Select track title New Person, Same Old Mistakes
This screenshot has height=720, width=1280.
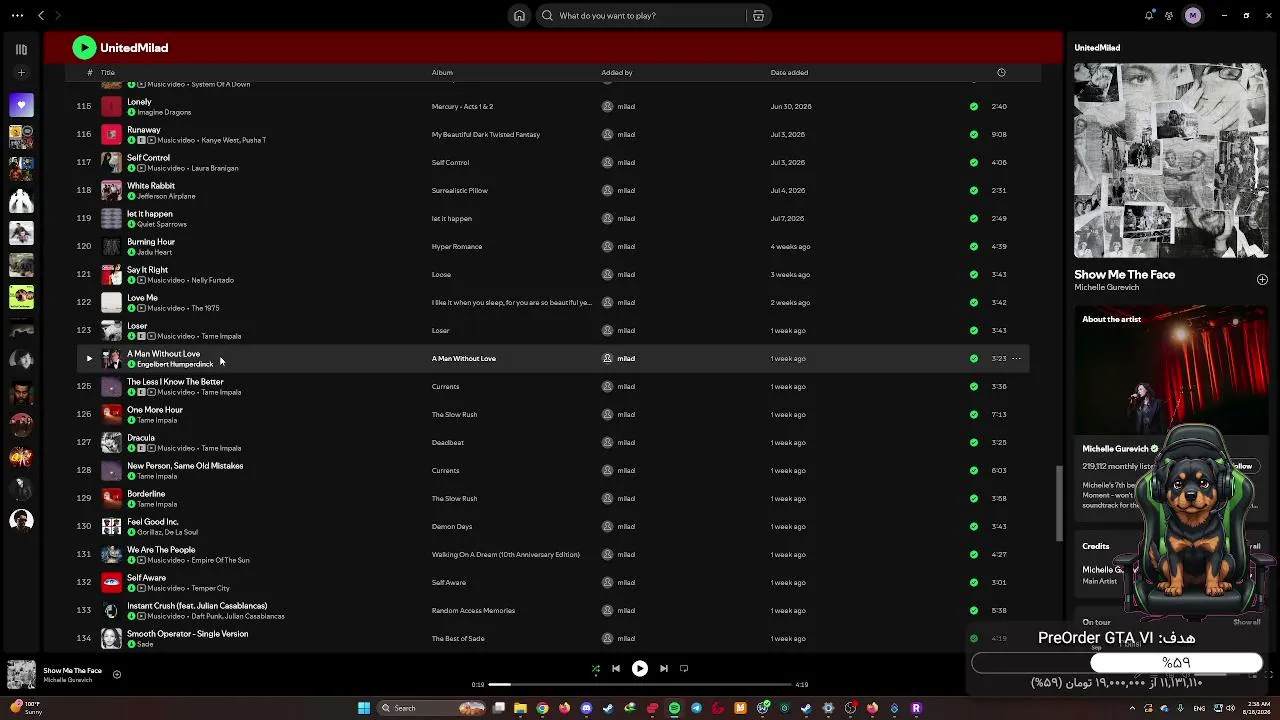tap(185, 466)
